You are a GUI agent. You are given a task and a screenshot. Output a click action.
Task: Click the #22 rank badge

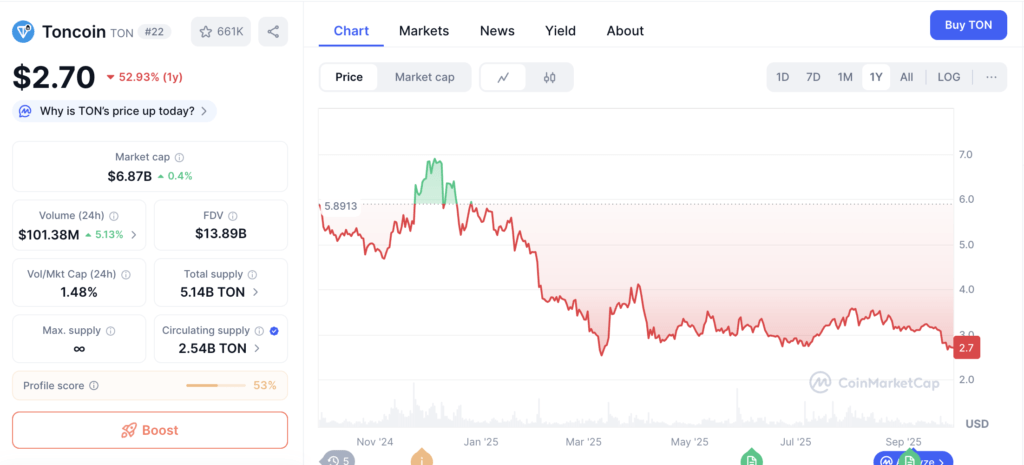coord(154,31)
